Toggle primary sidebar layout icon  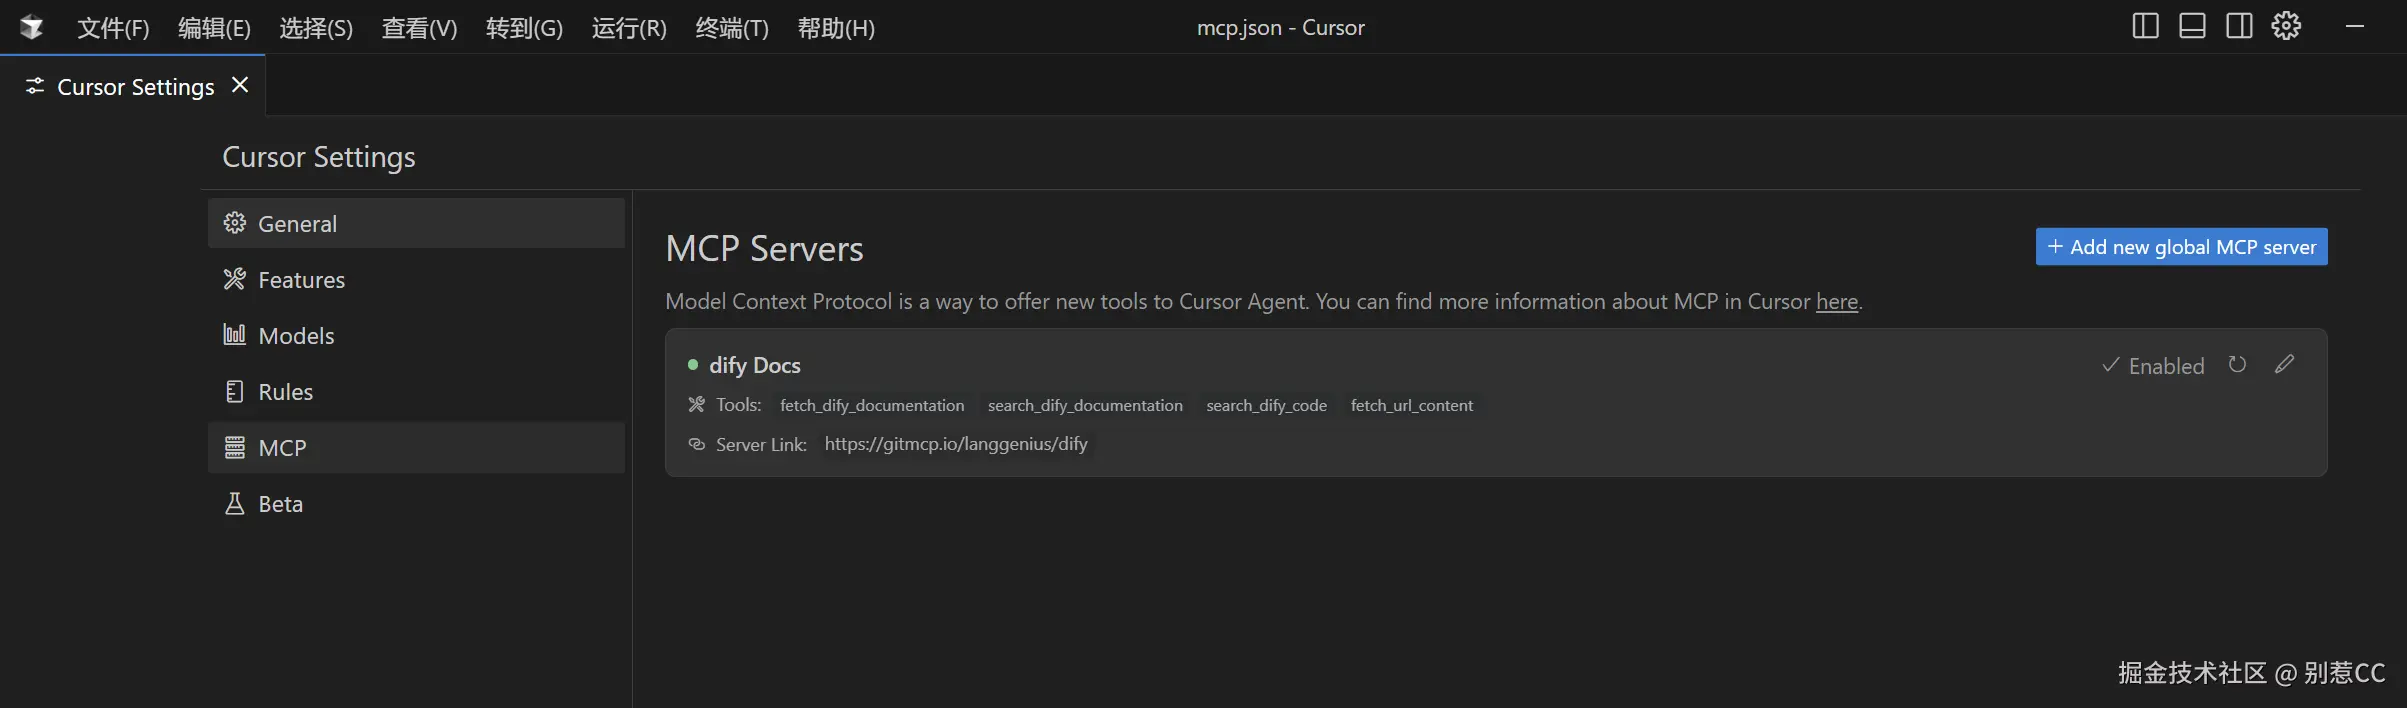tap(2145, 26)
